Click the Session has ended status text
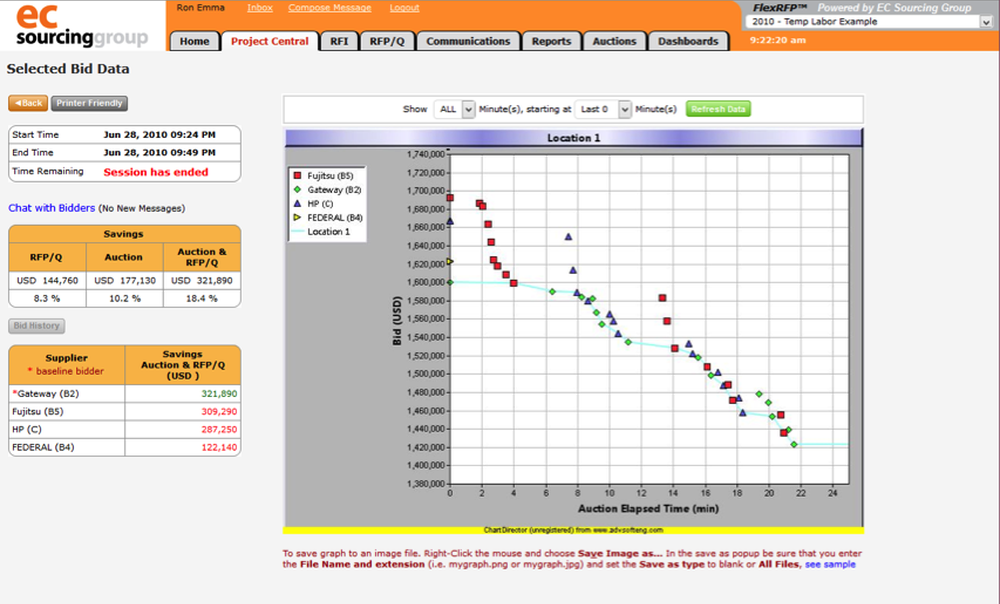 tap(156, 172)
